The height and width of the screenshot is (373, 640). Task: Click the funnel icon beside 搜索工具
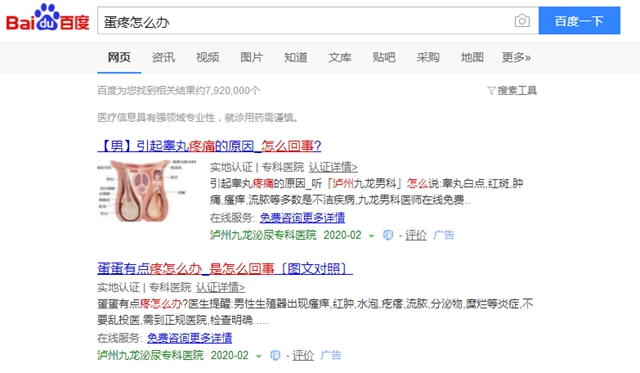tap(491, 91)
